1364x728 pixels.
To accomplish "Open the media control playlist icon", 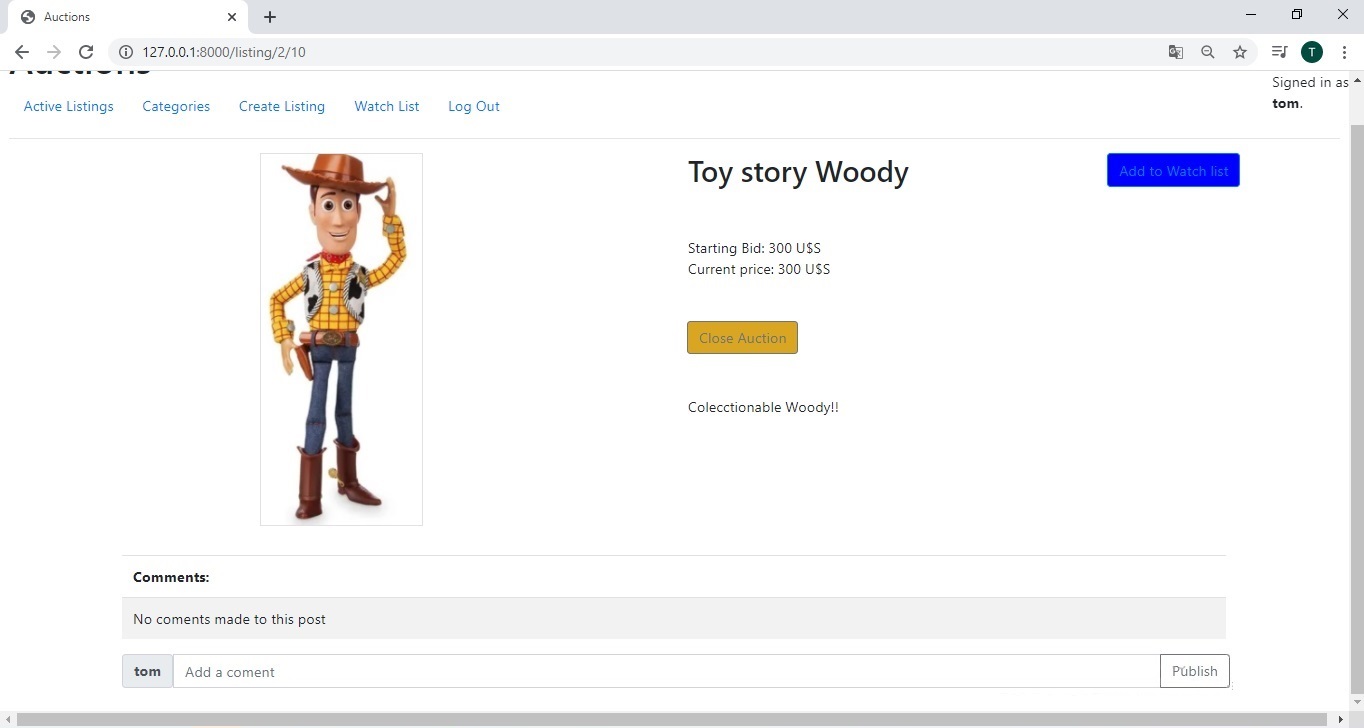I will click(1279, 52).
